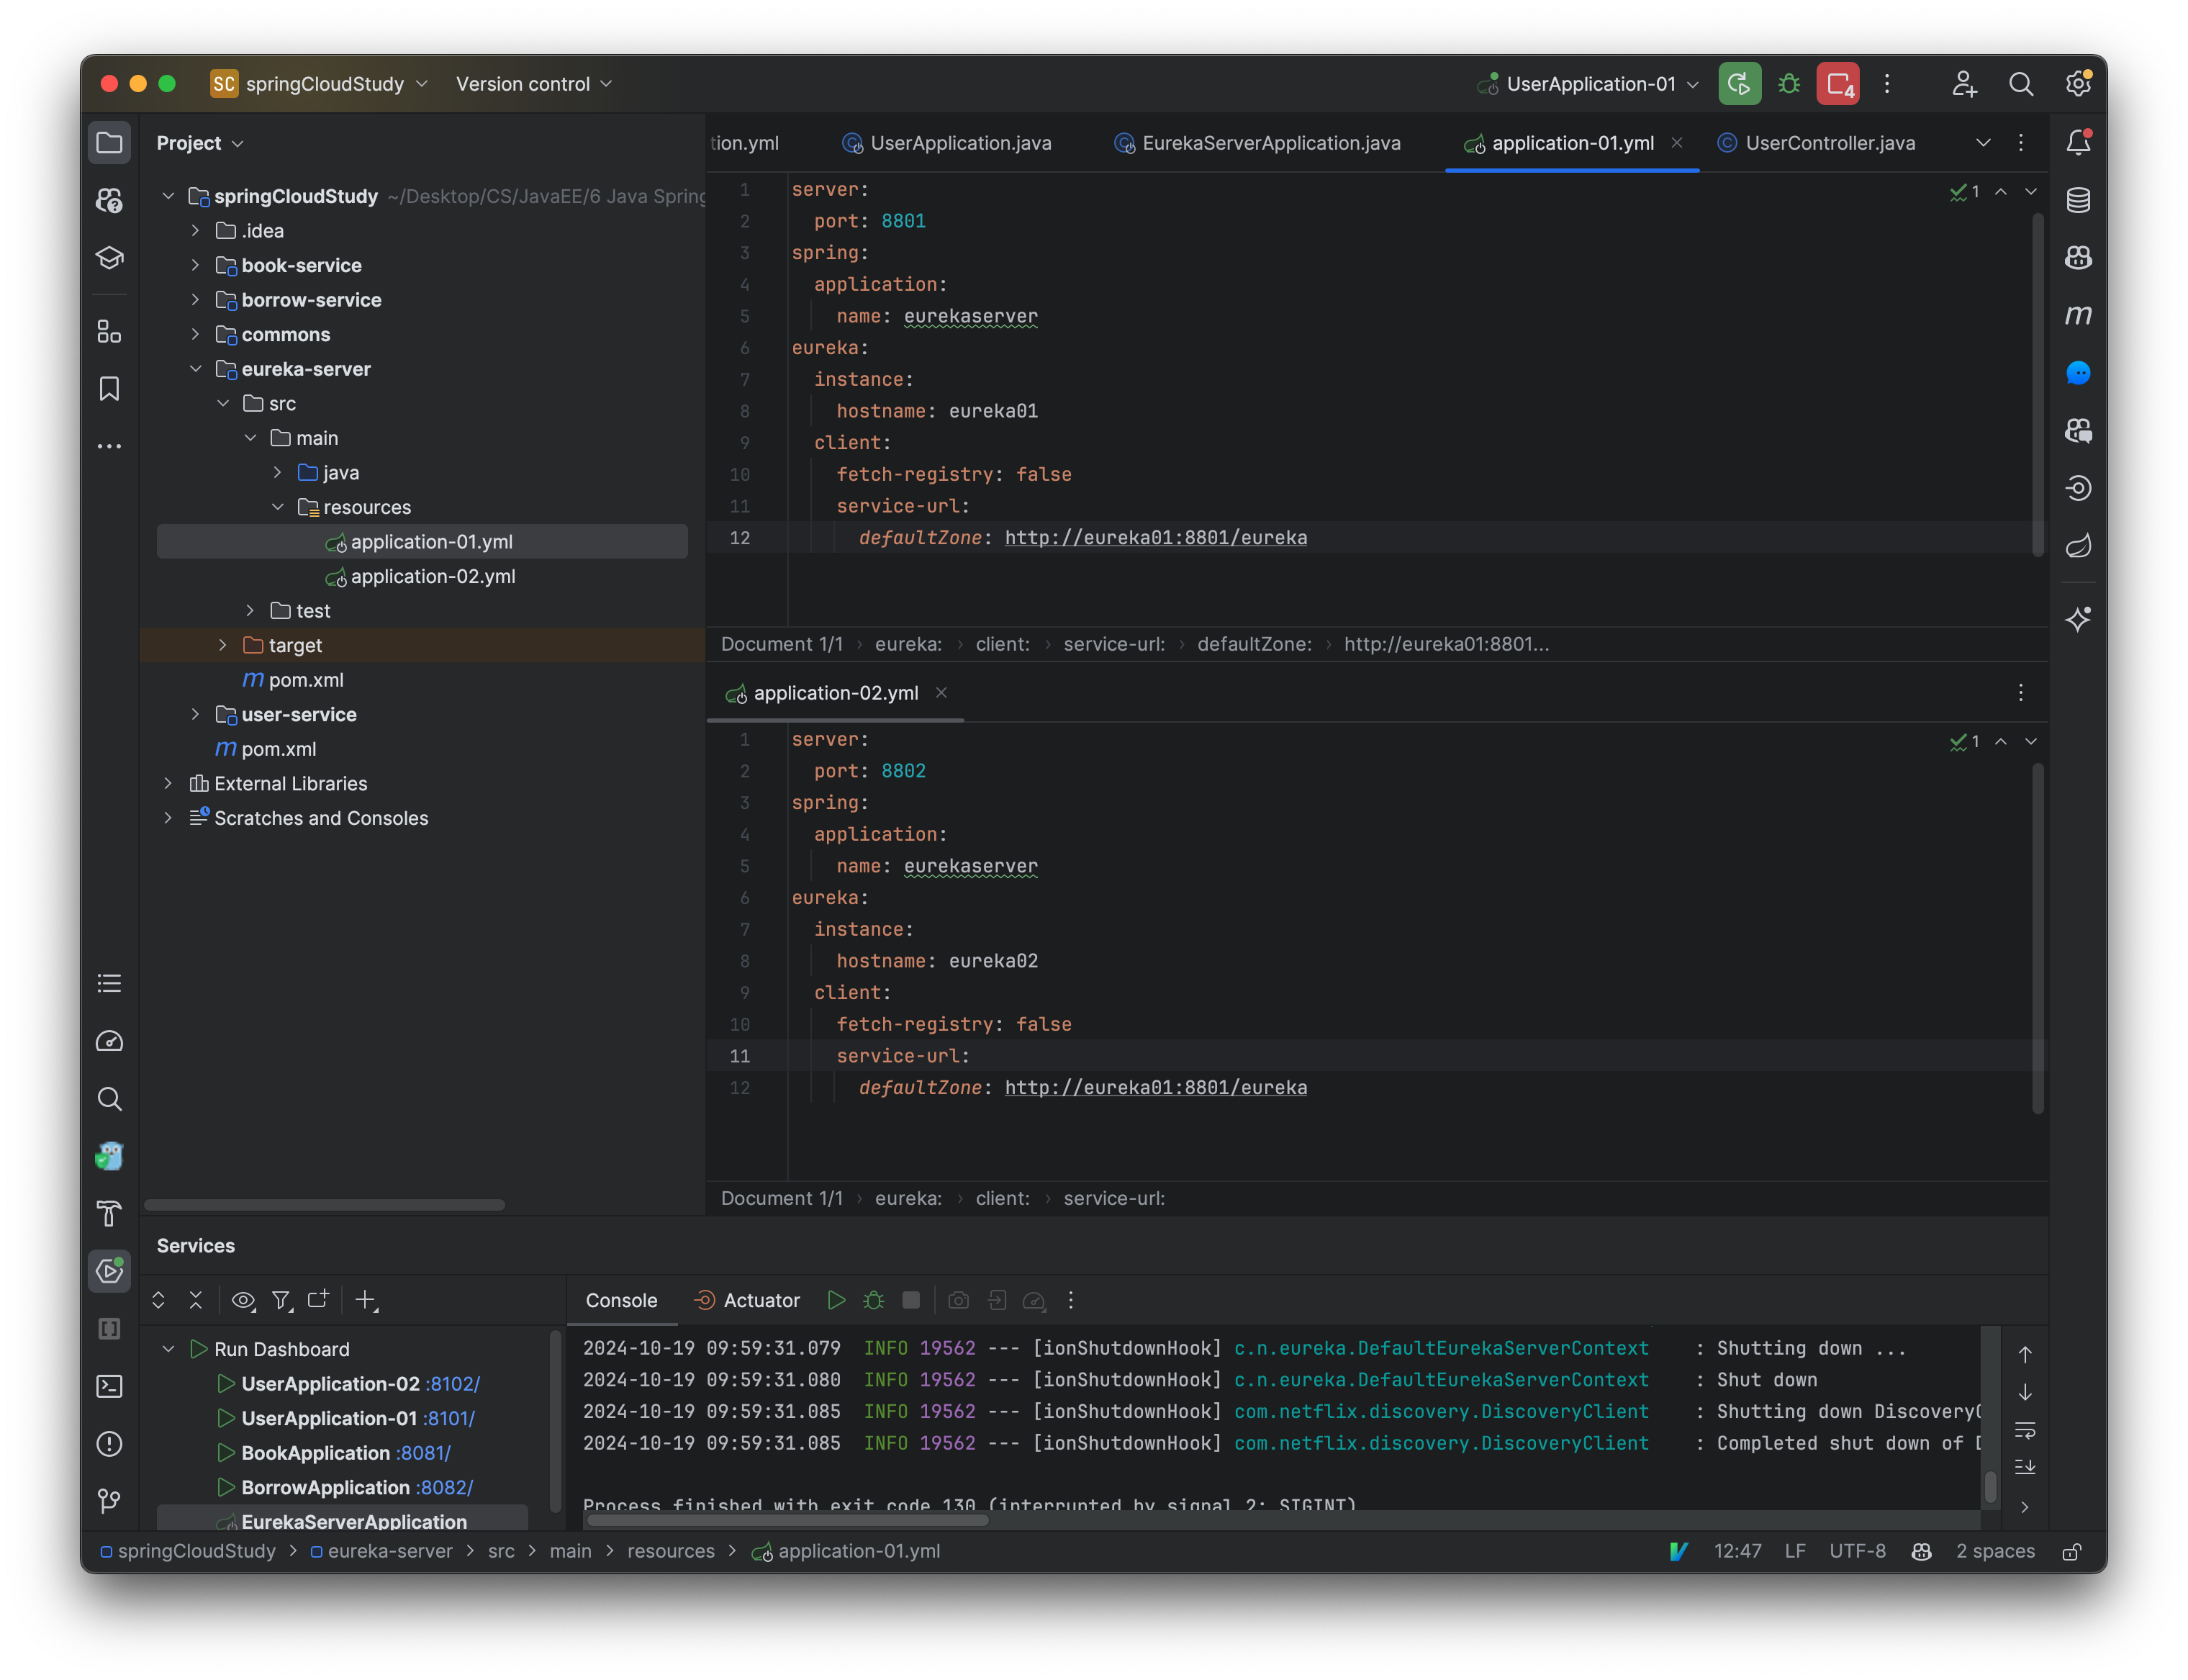The width and height of the screenshot is (2188, 1680).
Task: Open the AI Assistant sparkle panel
Action: [x=2078, y=619]
